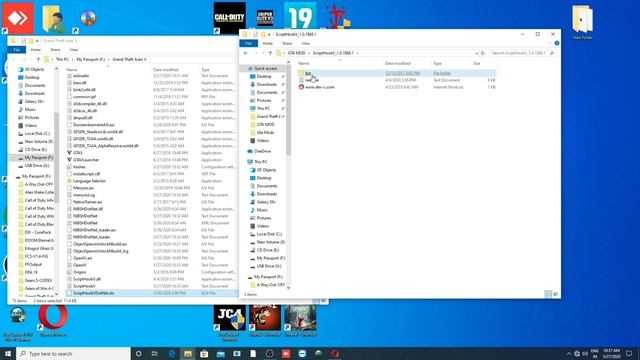This screenshot has height=360, width=640.
Task: Select GTA MOD in ScriptHookV navigation pane
Action: pyautogui.click(x=265, y=124)
